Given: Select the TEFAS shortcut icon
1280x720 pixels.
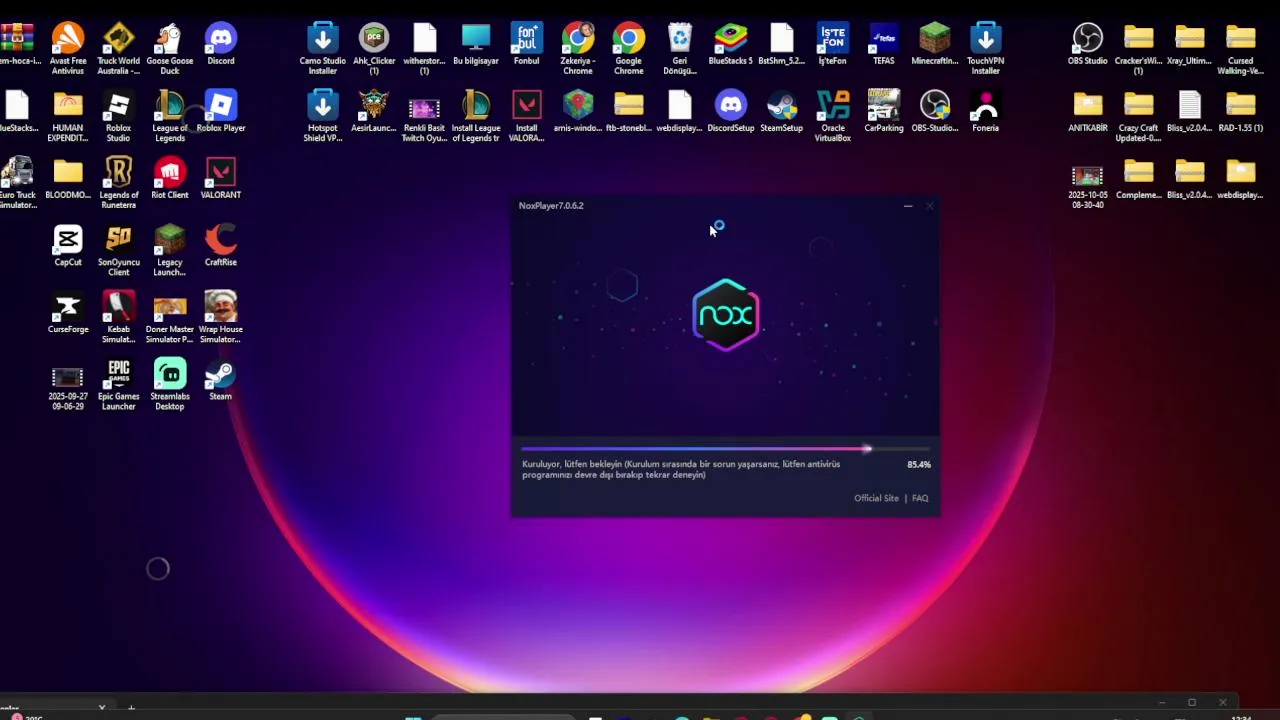Looking at the screenshot, I should point(883,45).
